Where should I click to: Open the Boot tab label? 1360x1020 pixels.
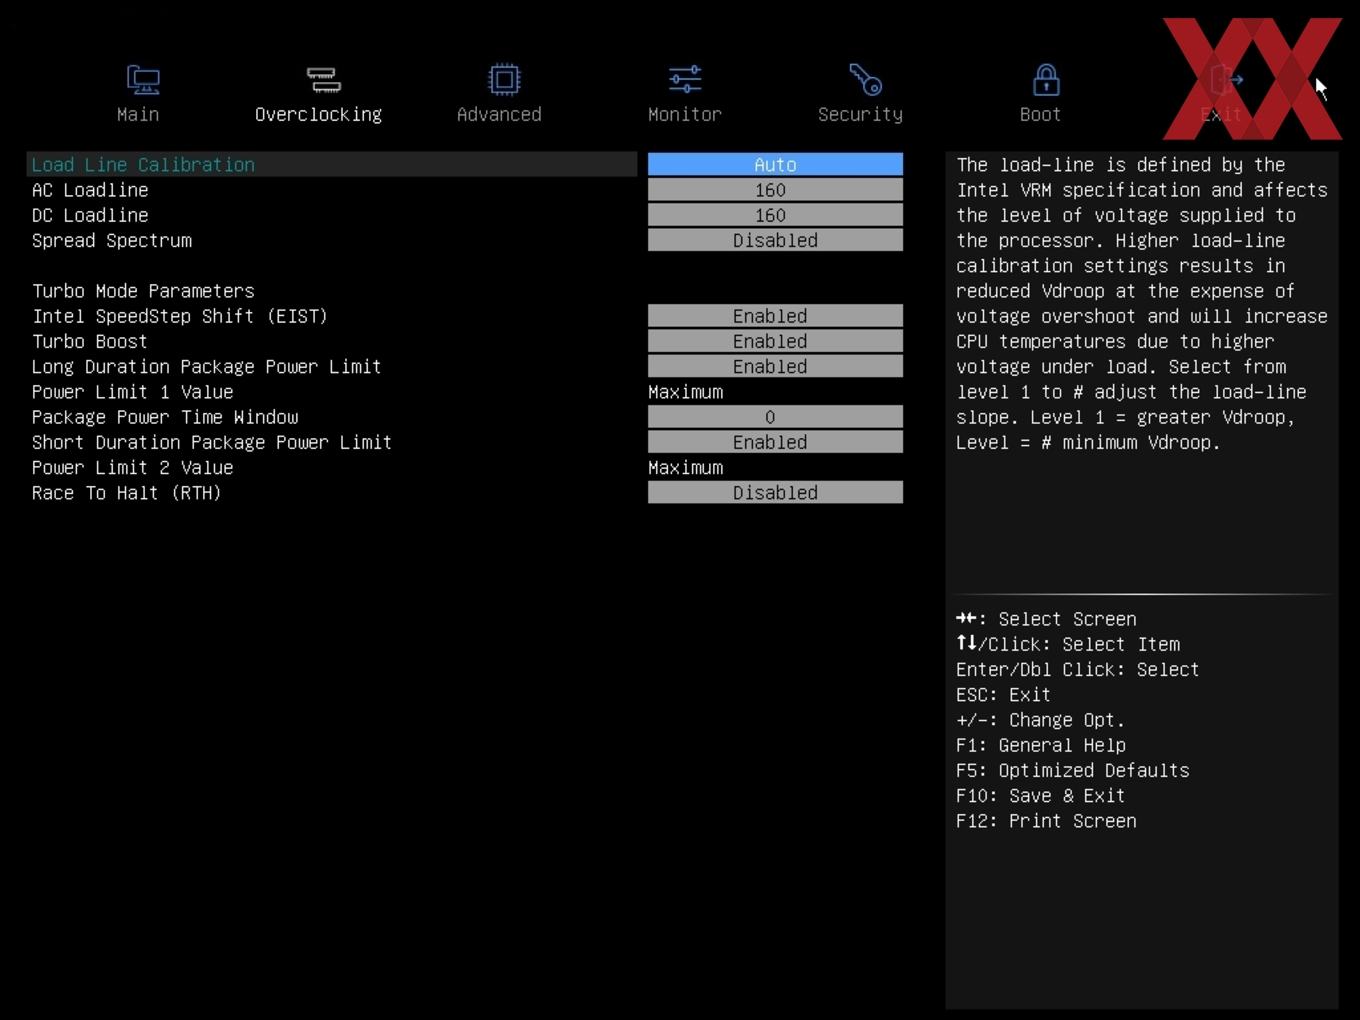point(1040,114)
